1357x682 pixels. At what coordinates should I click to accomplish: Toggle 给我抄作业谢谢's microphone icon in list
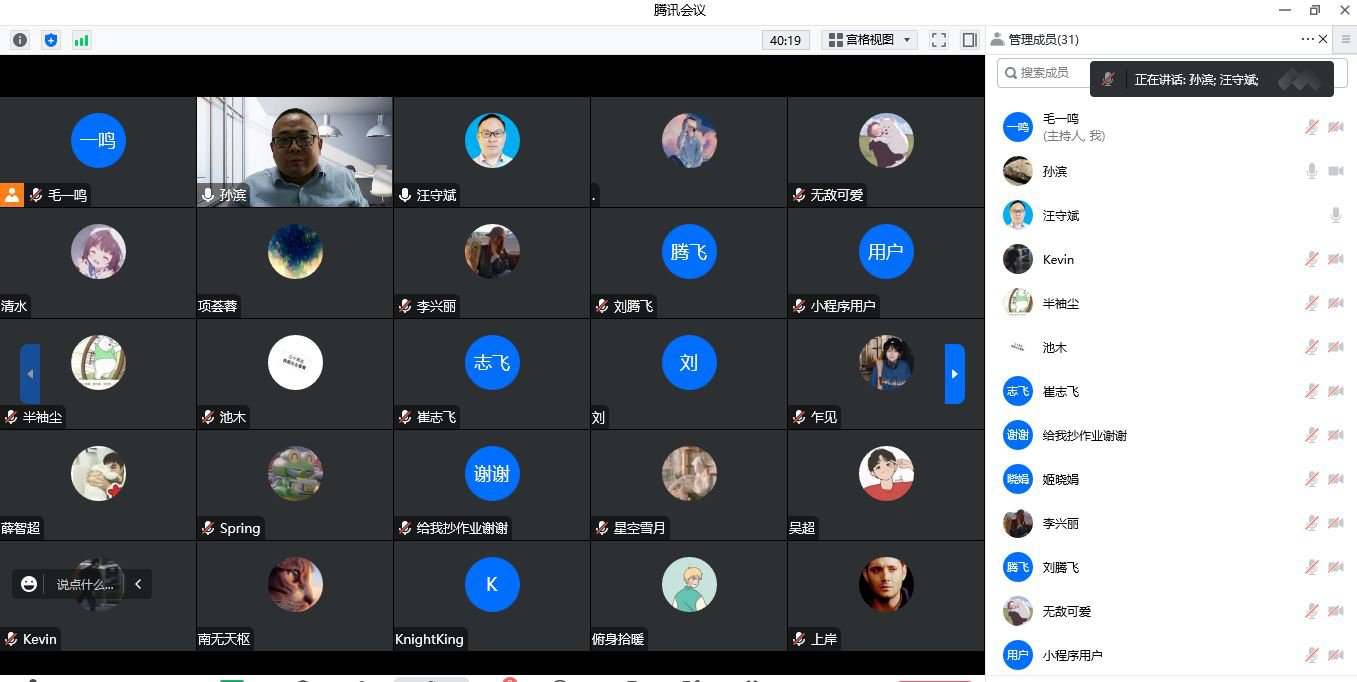1311,435
